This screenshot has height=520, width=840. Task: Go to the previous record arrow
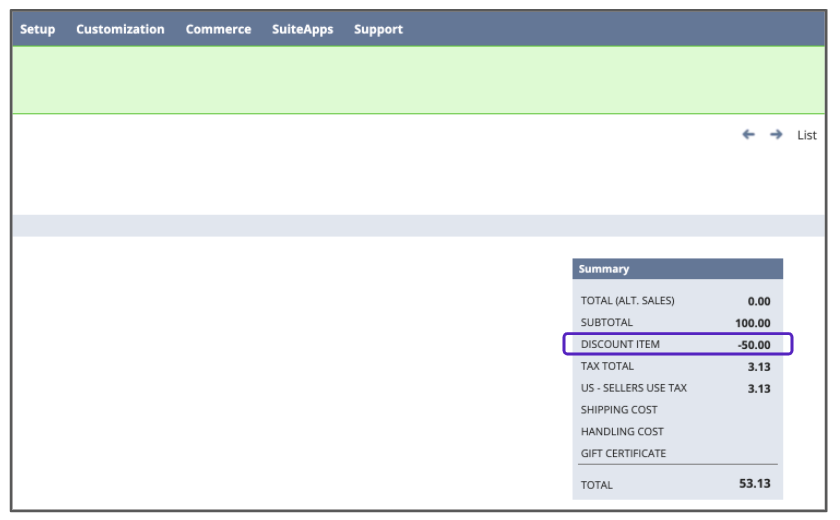(x=748, y=135)
